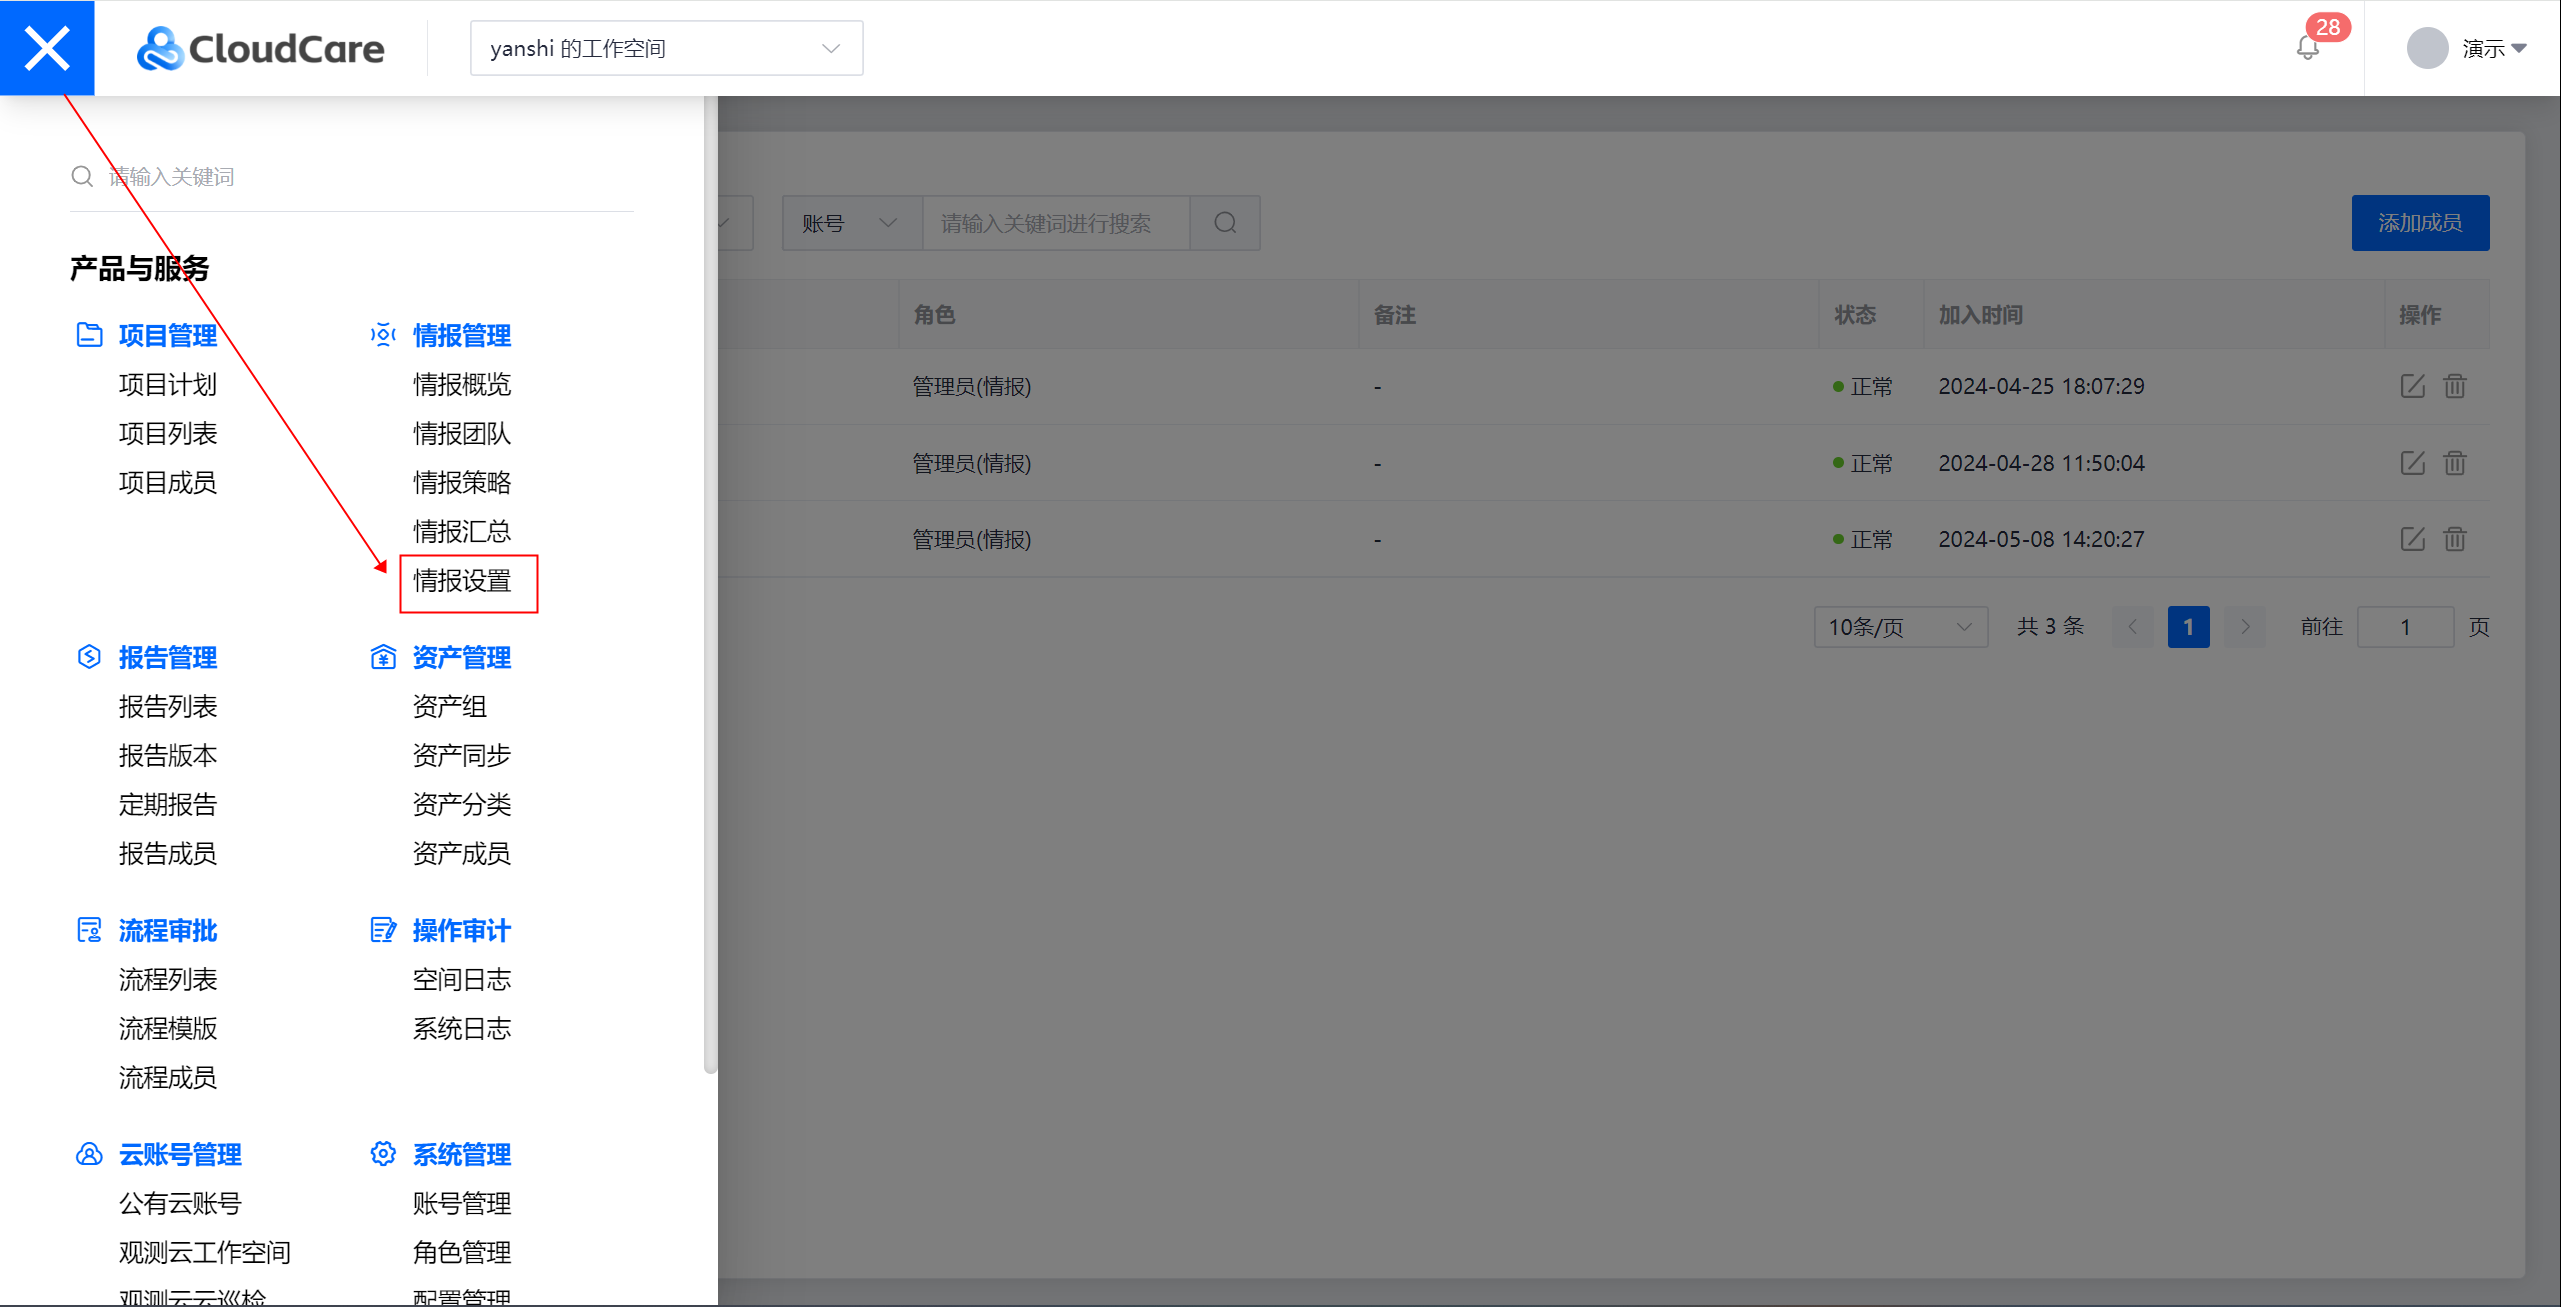Image resolution: width=2561 pixels, height=1307 pixels.
Task: Click the previous page arrow
Action: (2132, 627)
